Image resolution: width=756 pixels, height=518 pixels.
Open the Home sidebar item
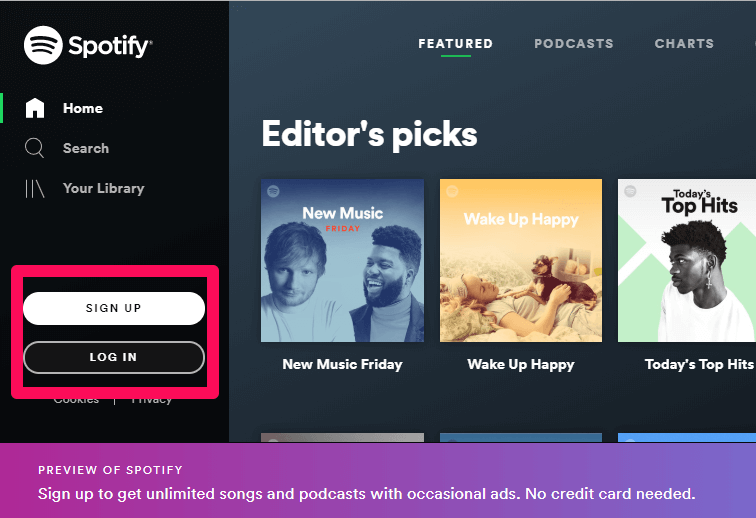(82, 108)
